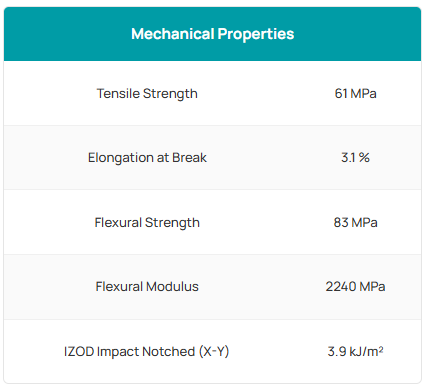Click the word Tensile in first row

(x=118, y=93)
